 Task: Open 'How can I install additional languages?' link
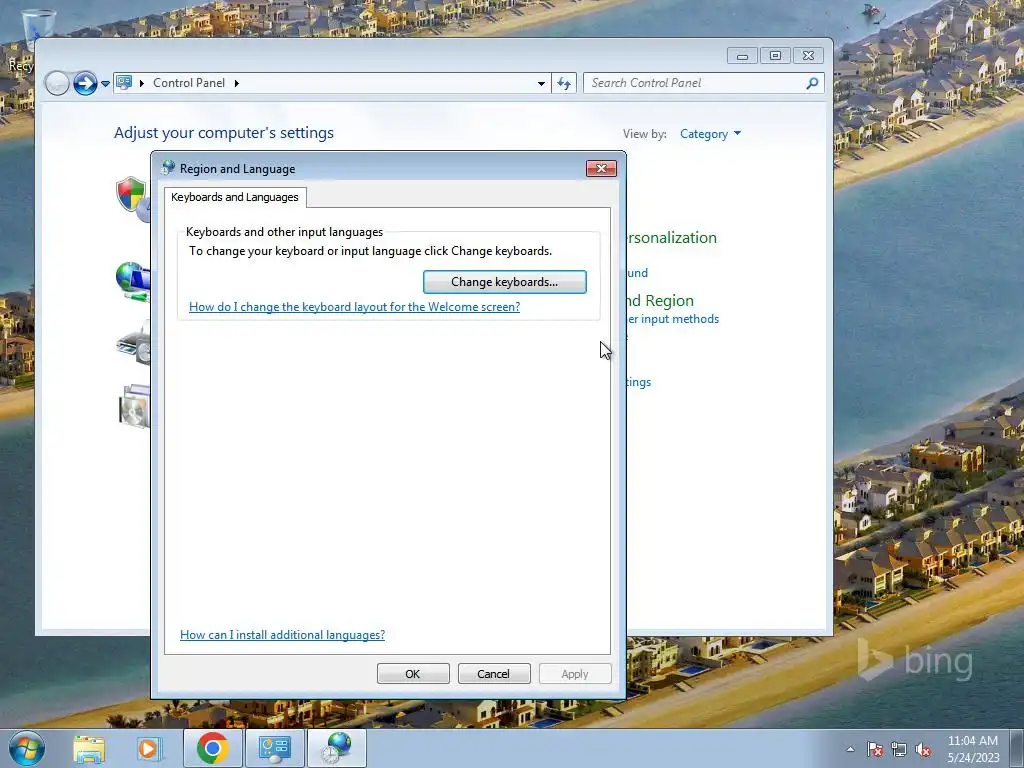click(282, 635)
